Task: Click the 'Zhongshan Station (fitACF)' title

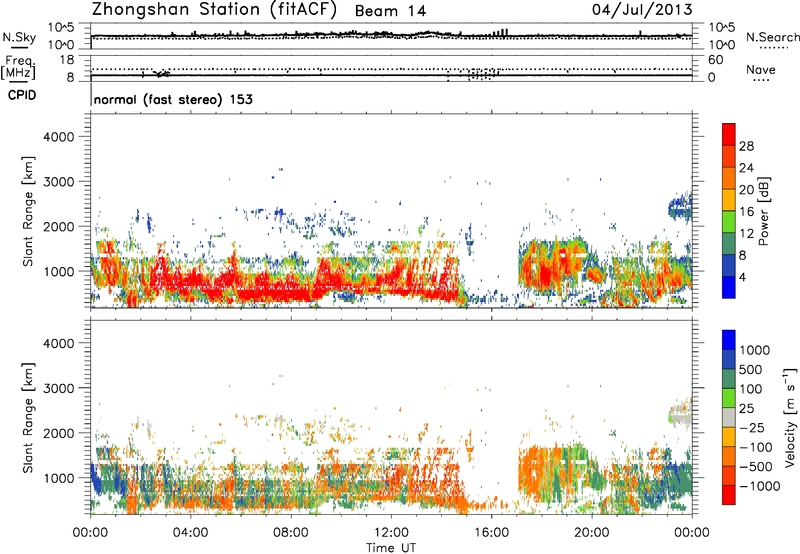Action: click(x=214, y=10)
